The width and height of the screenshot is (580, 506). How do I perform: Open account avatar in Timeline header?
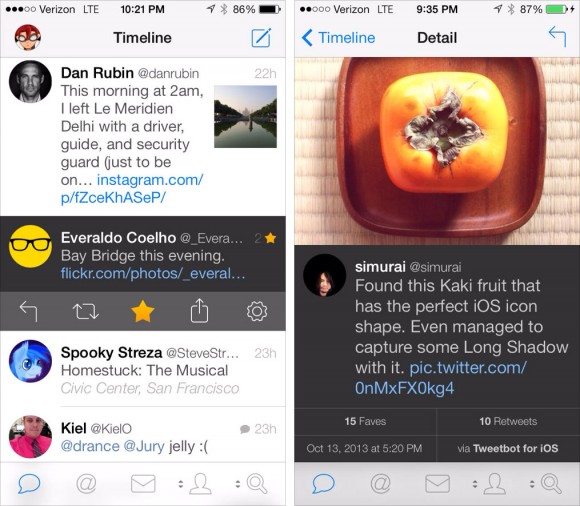click(28, 37)
